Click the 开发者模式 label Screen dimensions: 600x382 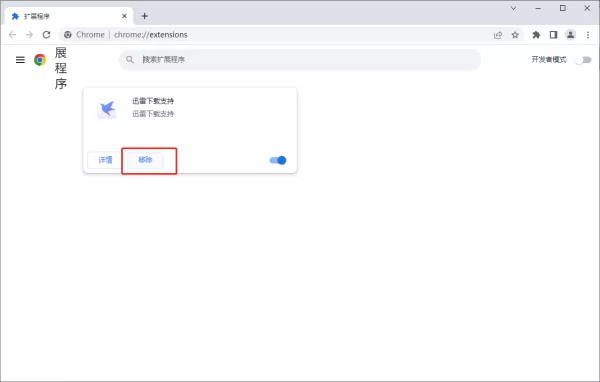[549, 60]
